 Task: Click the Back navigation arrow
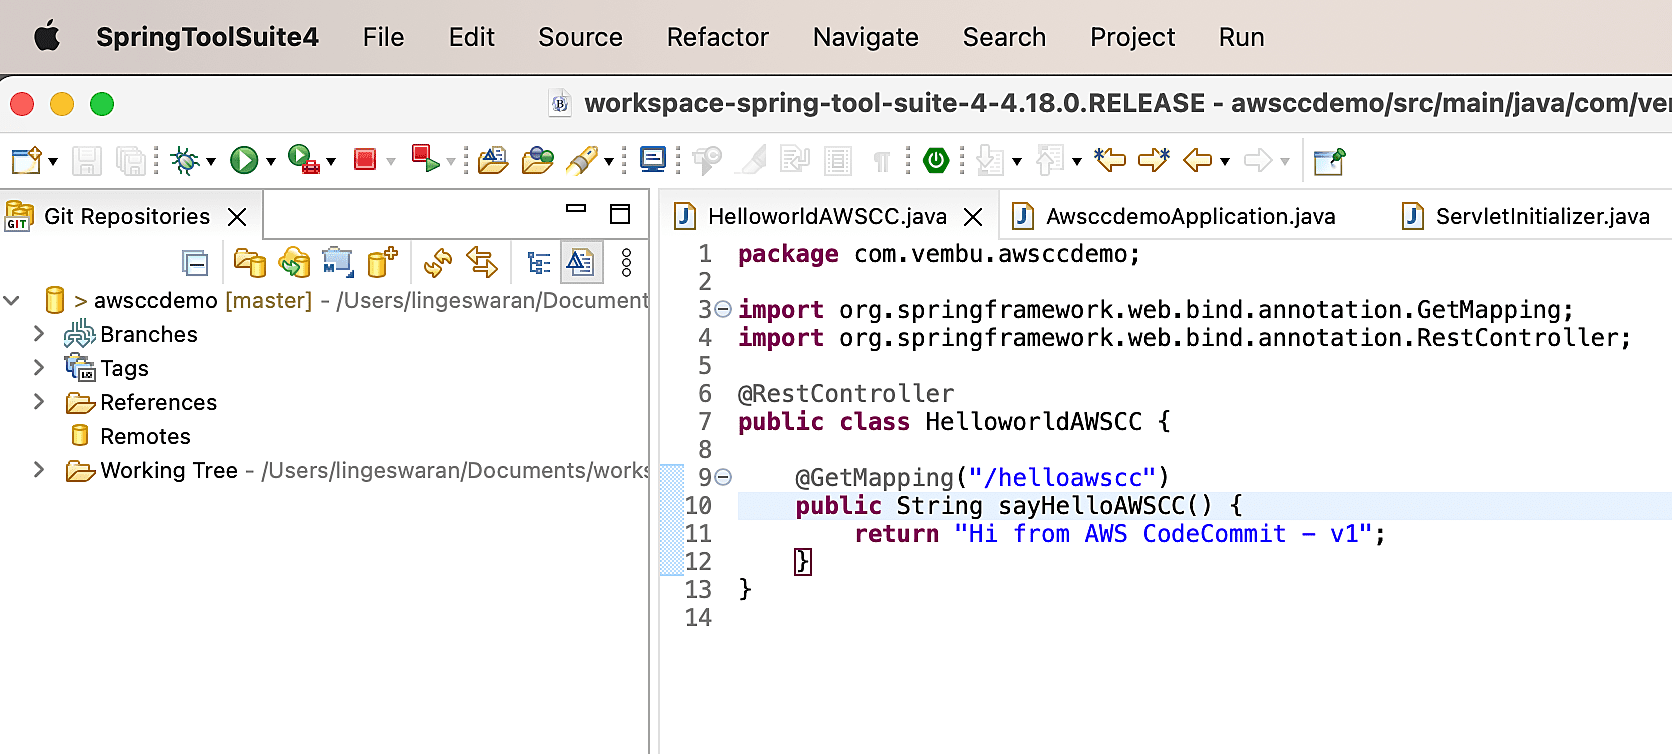point(1198,160)
